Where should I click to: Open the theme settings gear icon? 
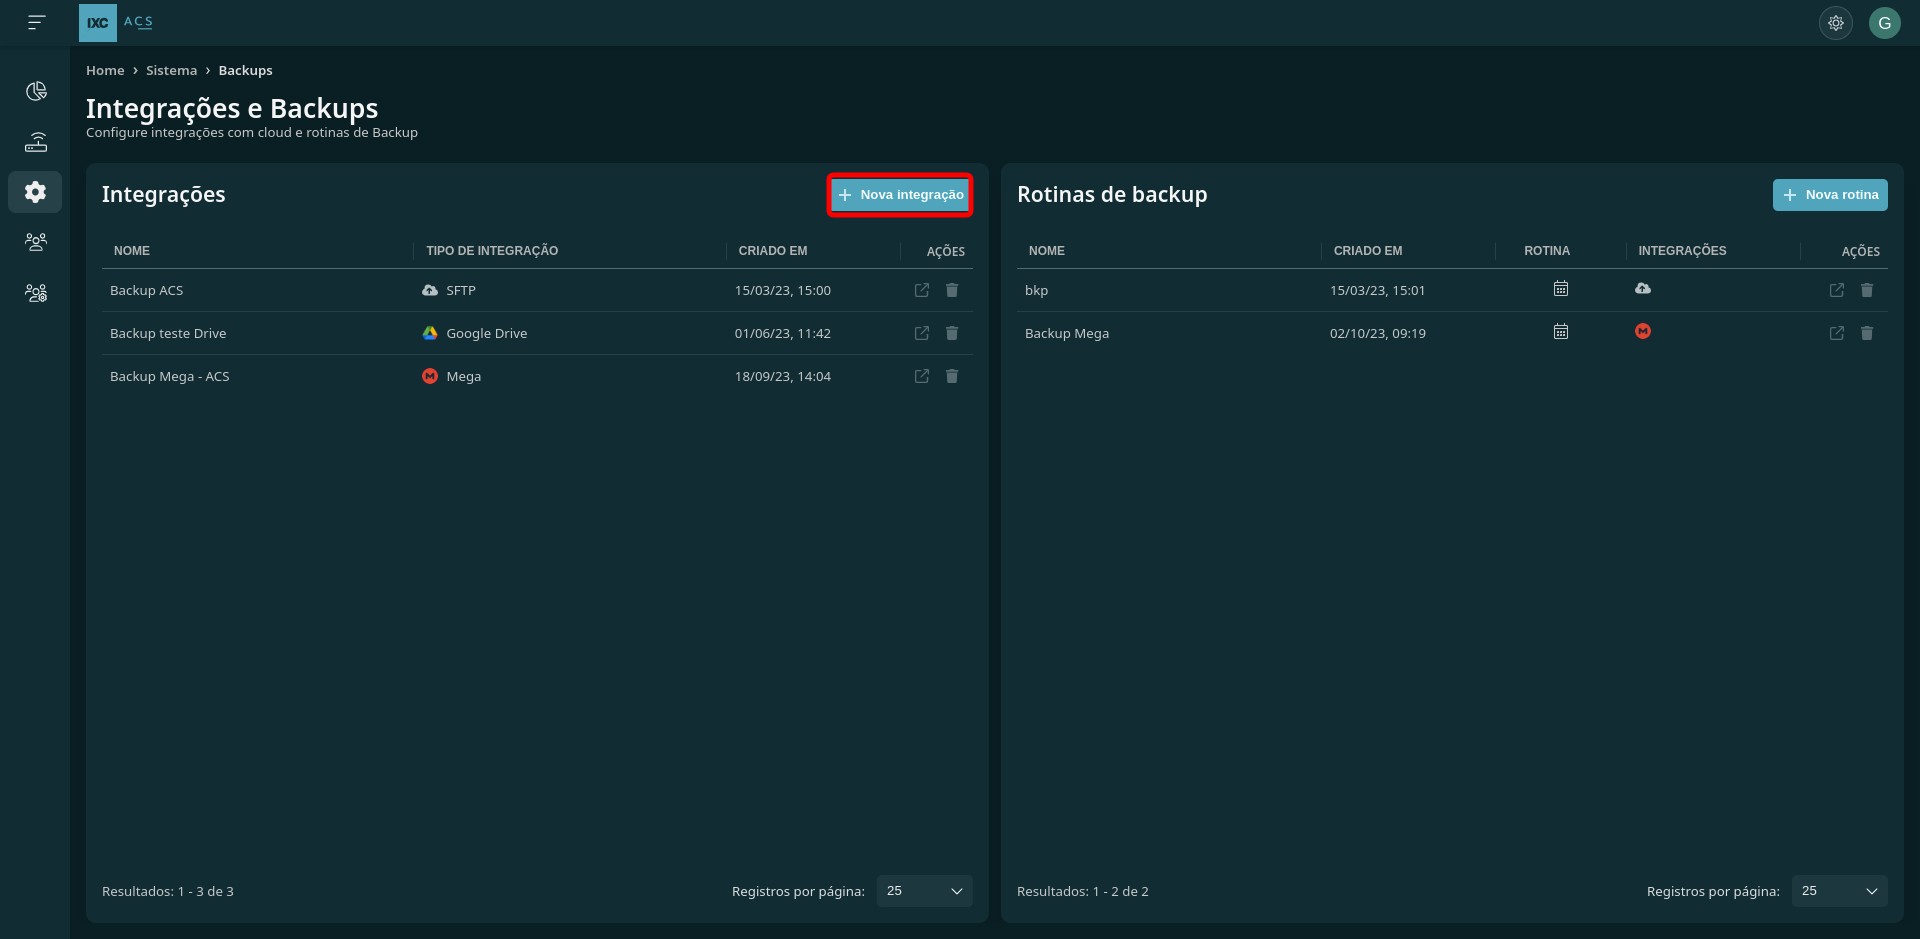click(1835, 22)
